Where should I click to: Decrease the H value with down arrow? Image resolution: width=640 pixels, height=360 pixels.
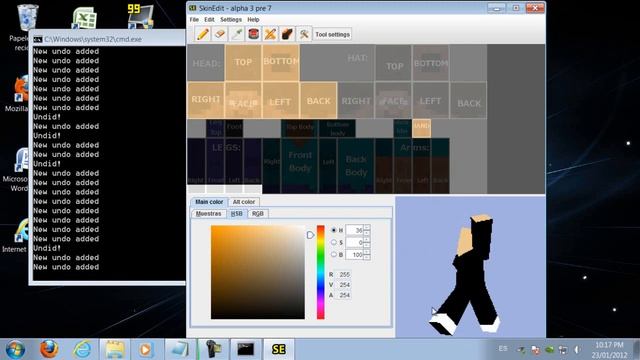pos(367,233)
